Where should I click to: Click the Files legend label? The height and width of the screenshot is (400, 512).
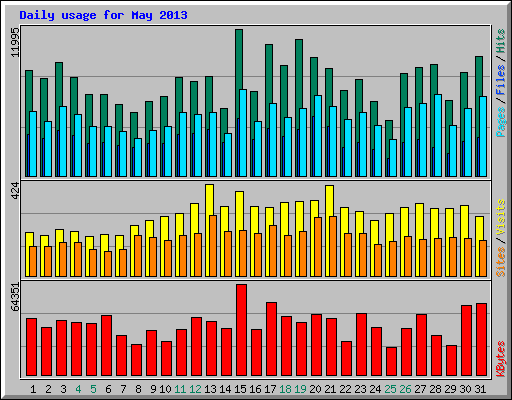[x=501, y=79]
